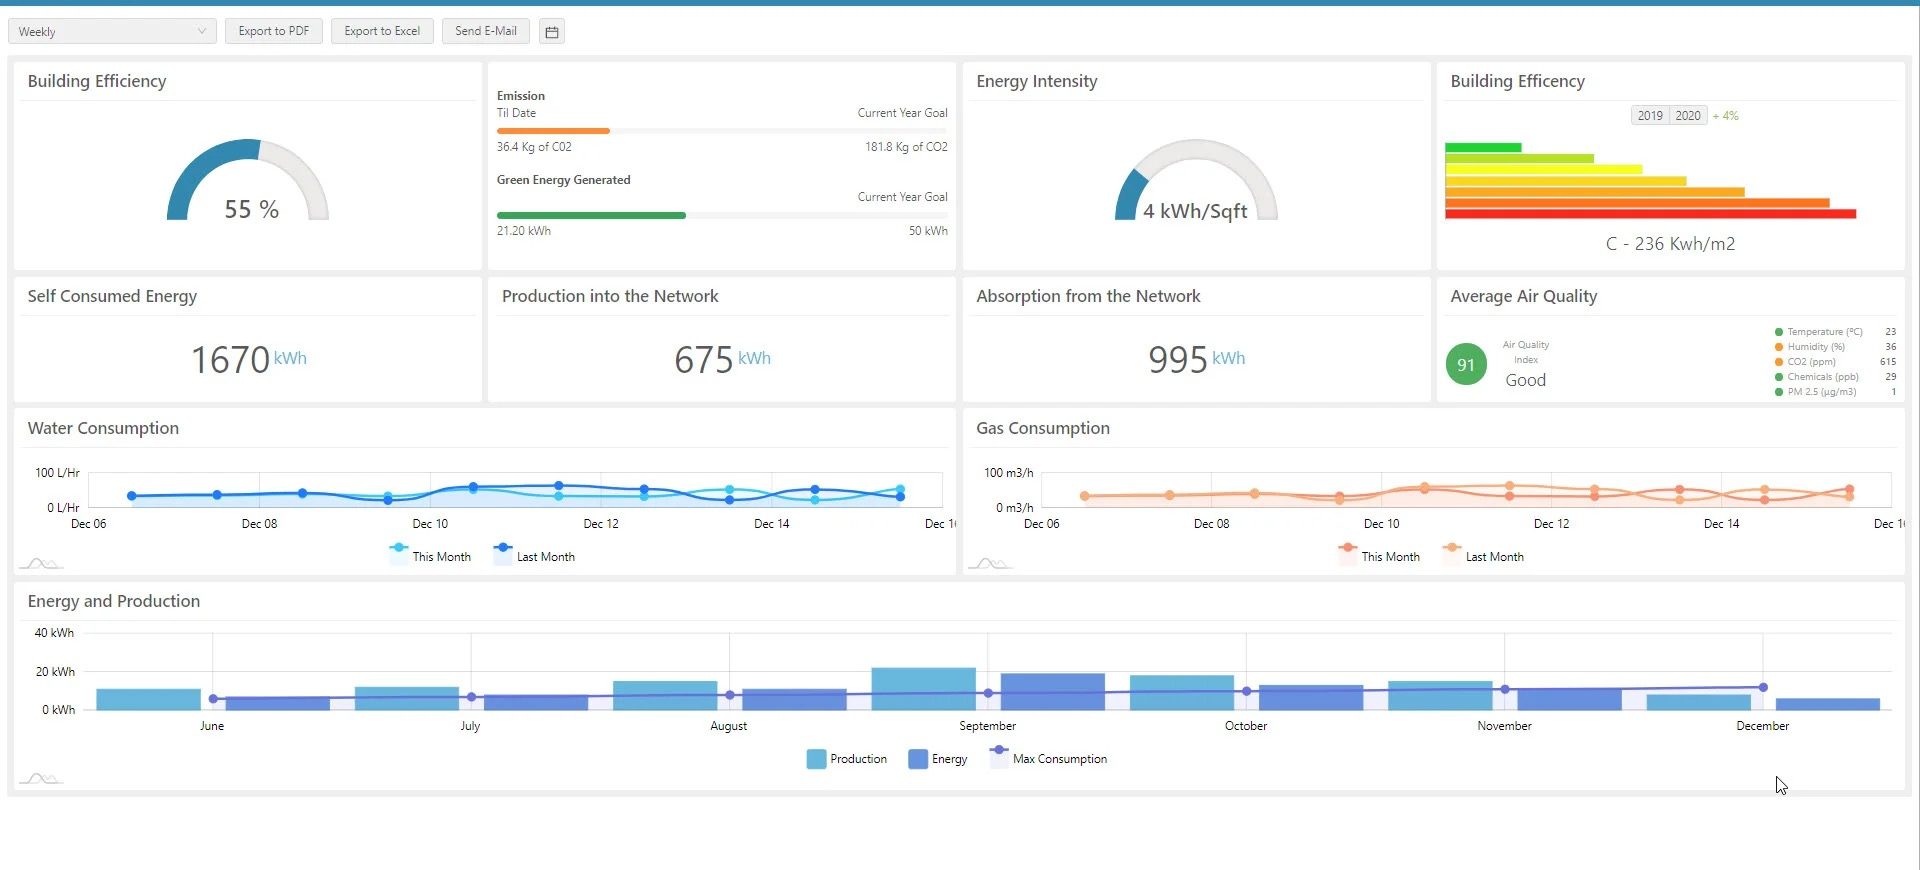Toggle Max Consumption line in legend
Viewport: 1920px width, 870px height.
1048,759
